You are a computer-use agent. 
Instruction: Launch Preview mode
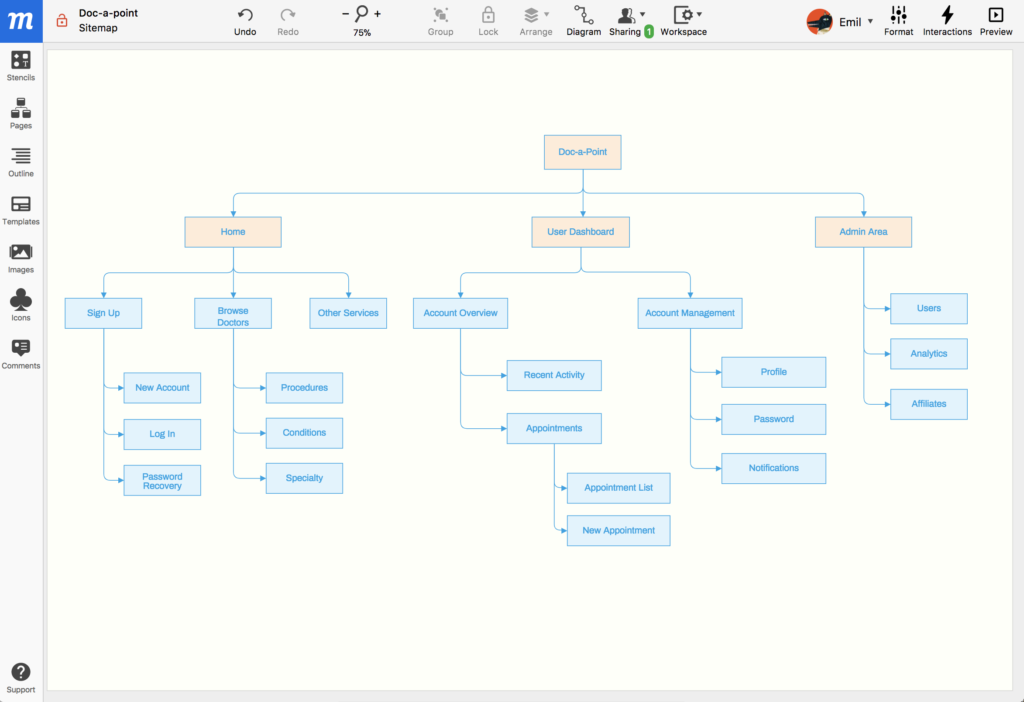995,21
